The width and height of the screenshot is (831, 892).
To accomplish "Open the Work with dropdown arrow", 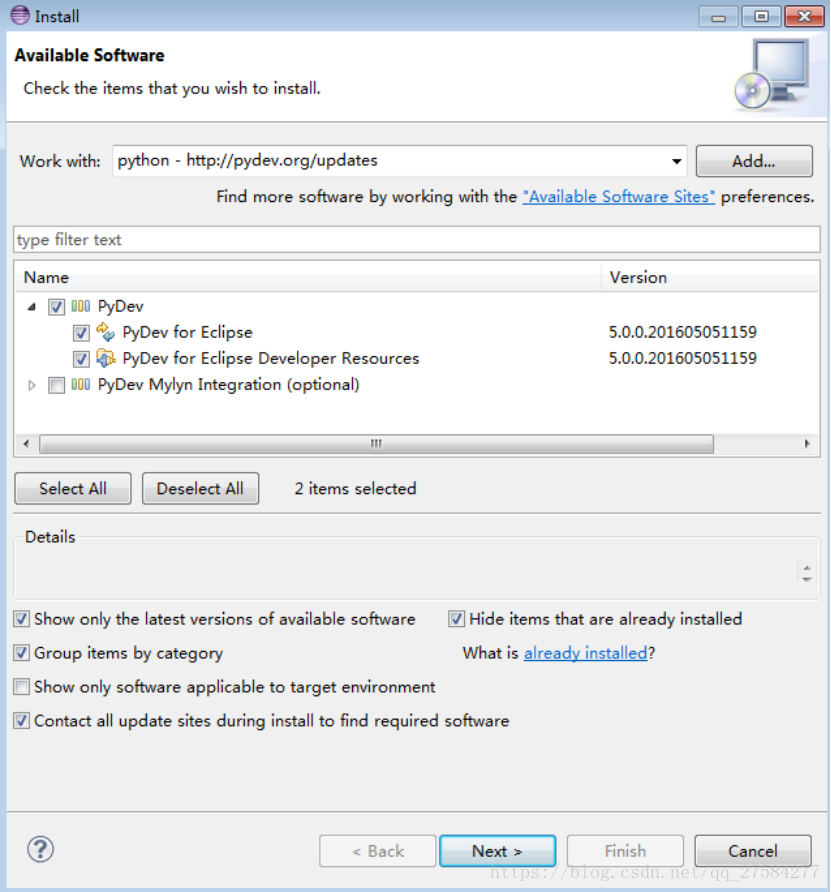I will [676, 161].
